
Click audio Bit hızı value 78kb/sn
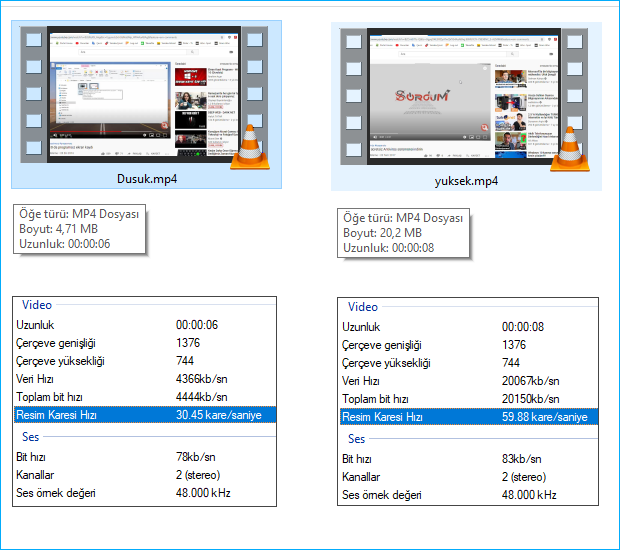point(196,457)
